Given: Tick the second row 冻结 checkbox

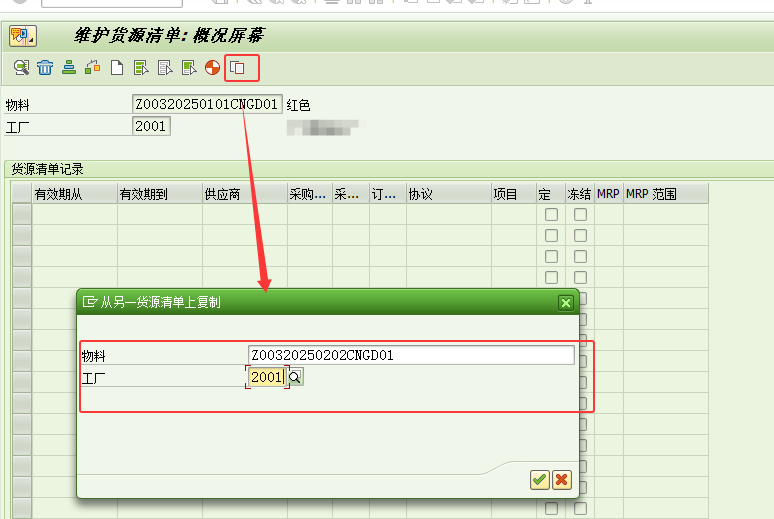Looking at the screenshot, I should 580,235.
